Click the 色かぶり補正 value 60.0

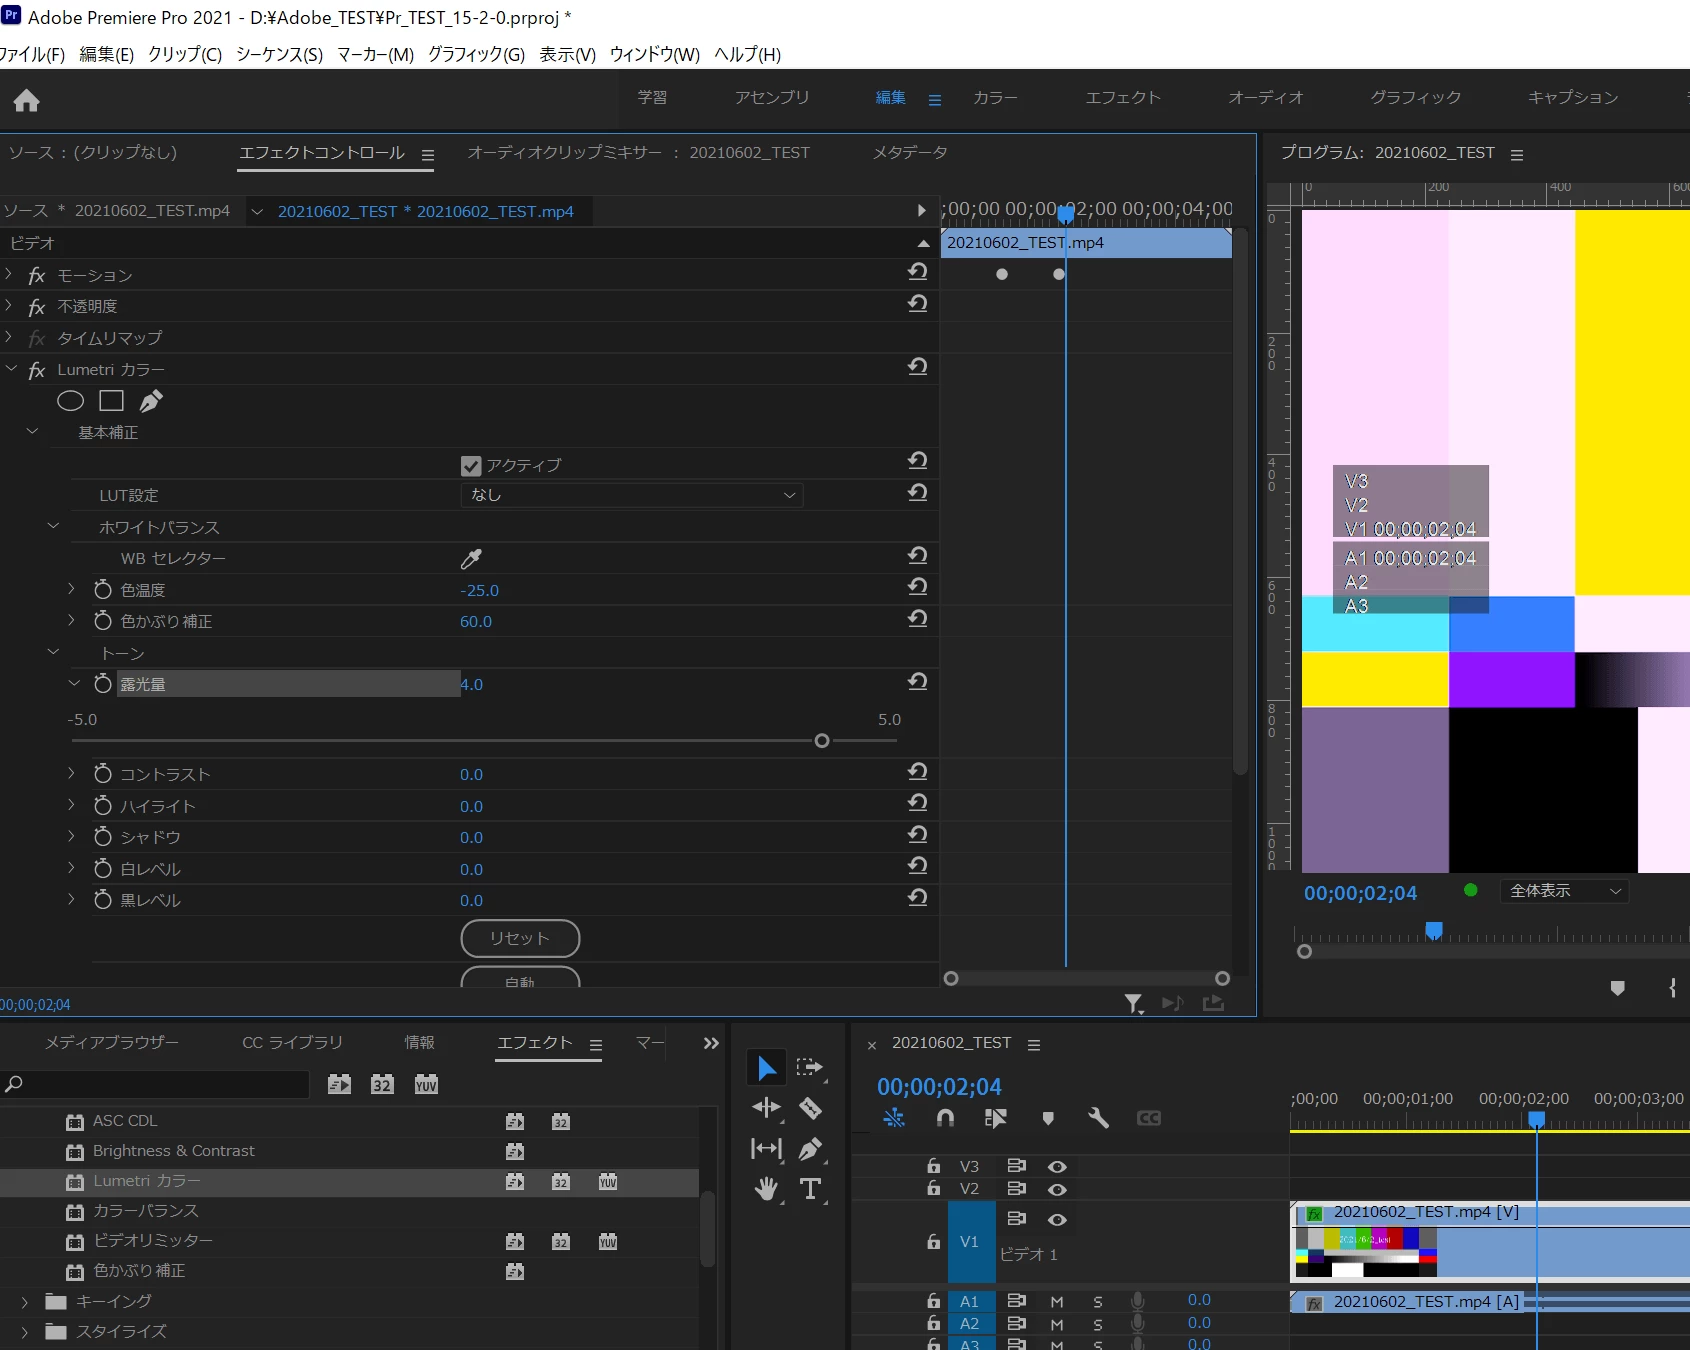pos(476,621)
